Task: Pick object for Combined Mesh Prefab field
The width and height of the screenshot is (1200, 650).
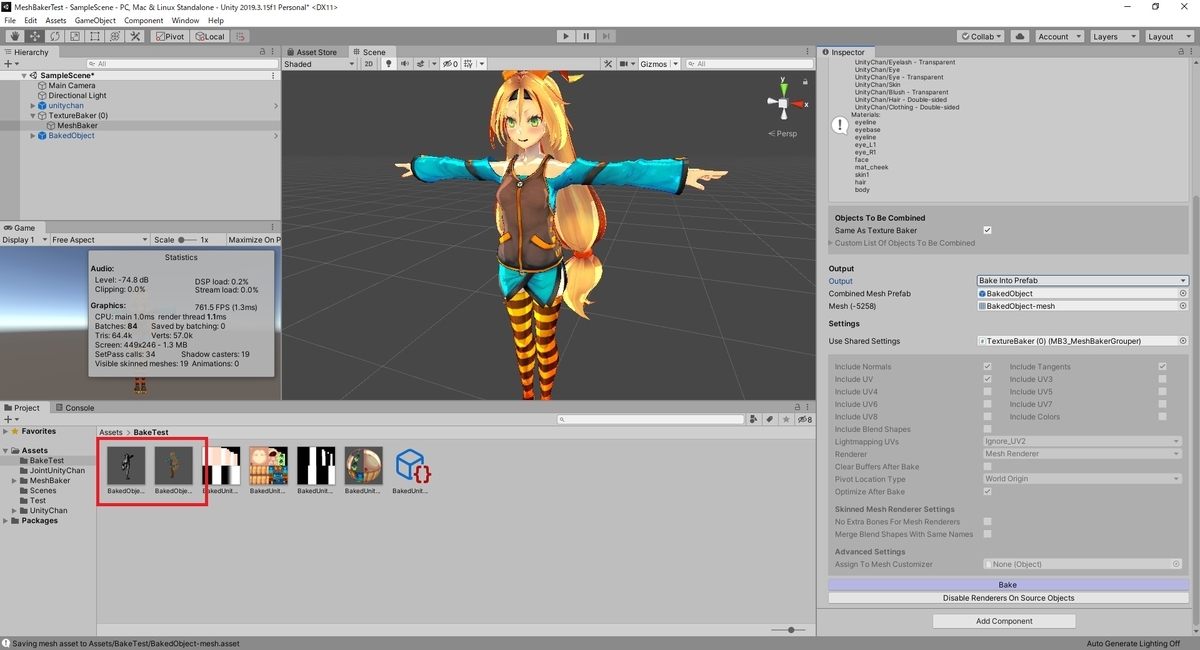Action: point(1182,294)
